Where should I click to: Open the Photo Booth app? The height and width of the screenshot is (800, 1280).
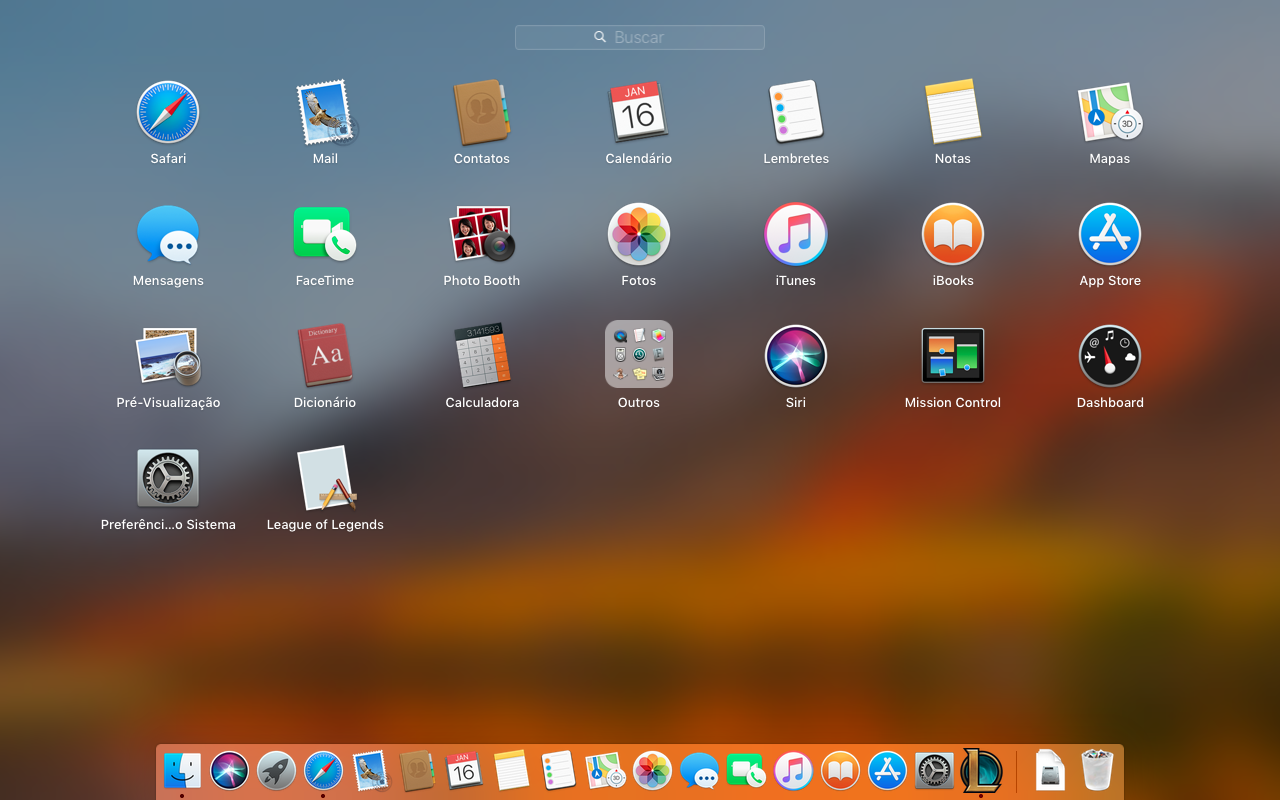pos(482,234)
